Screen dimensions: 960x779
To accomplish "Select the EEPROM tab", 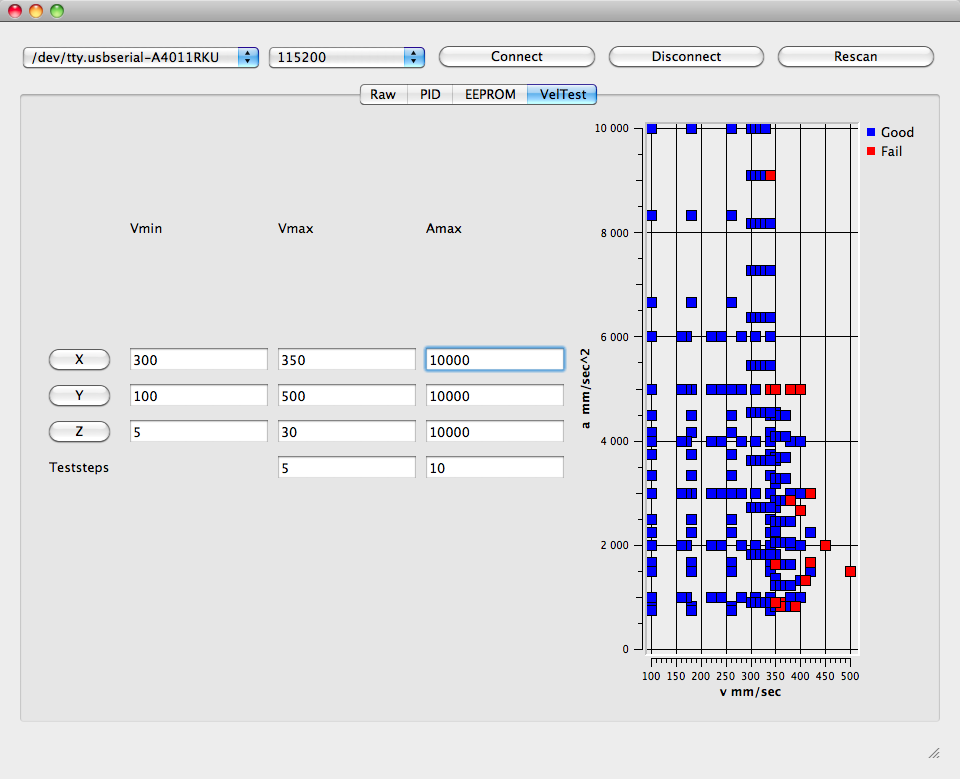I will tap(490, 95).
